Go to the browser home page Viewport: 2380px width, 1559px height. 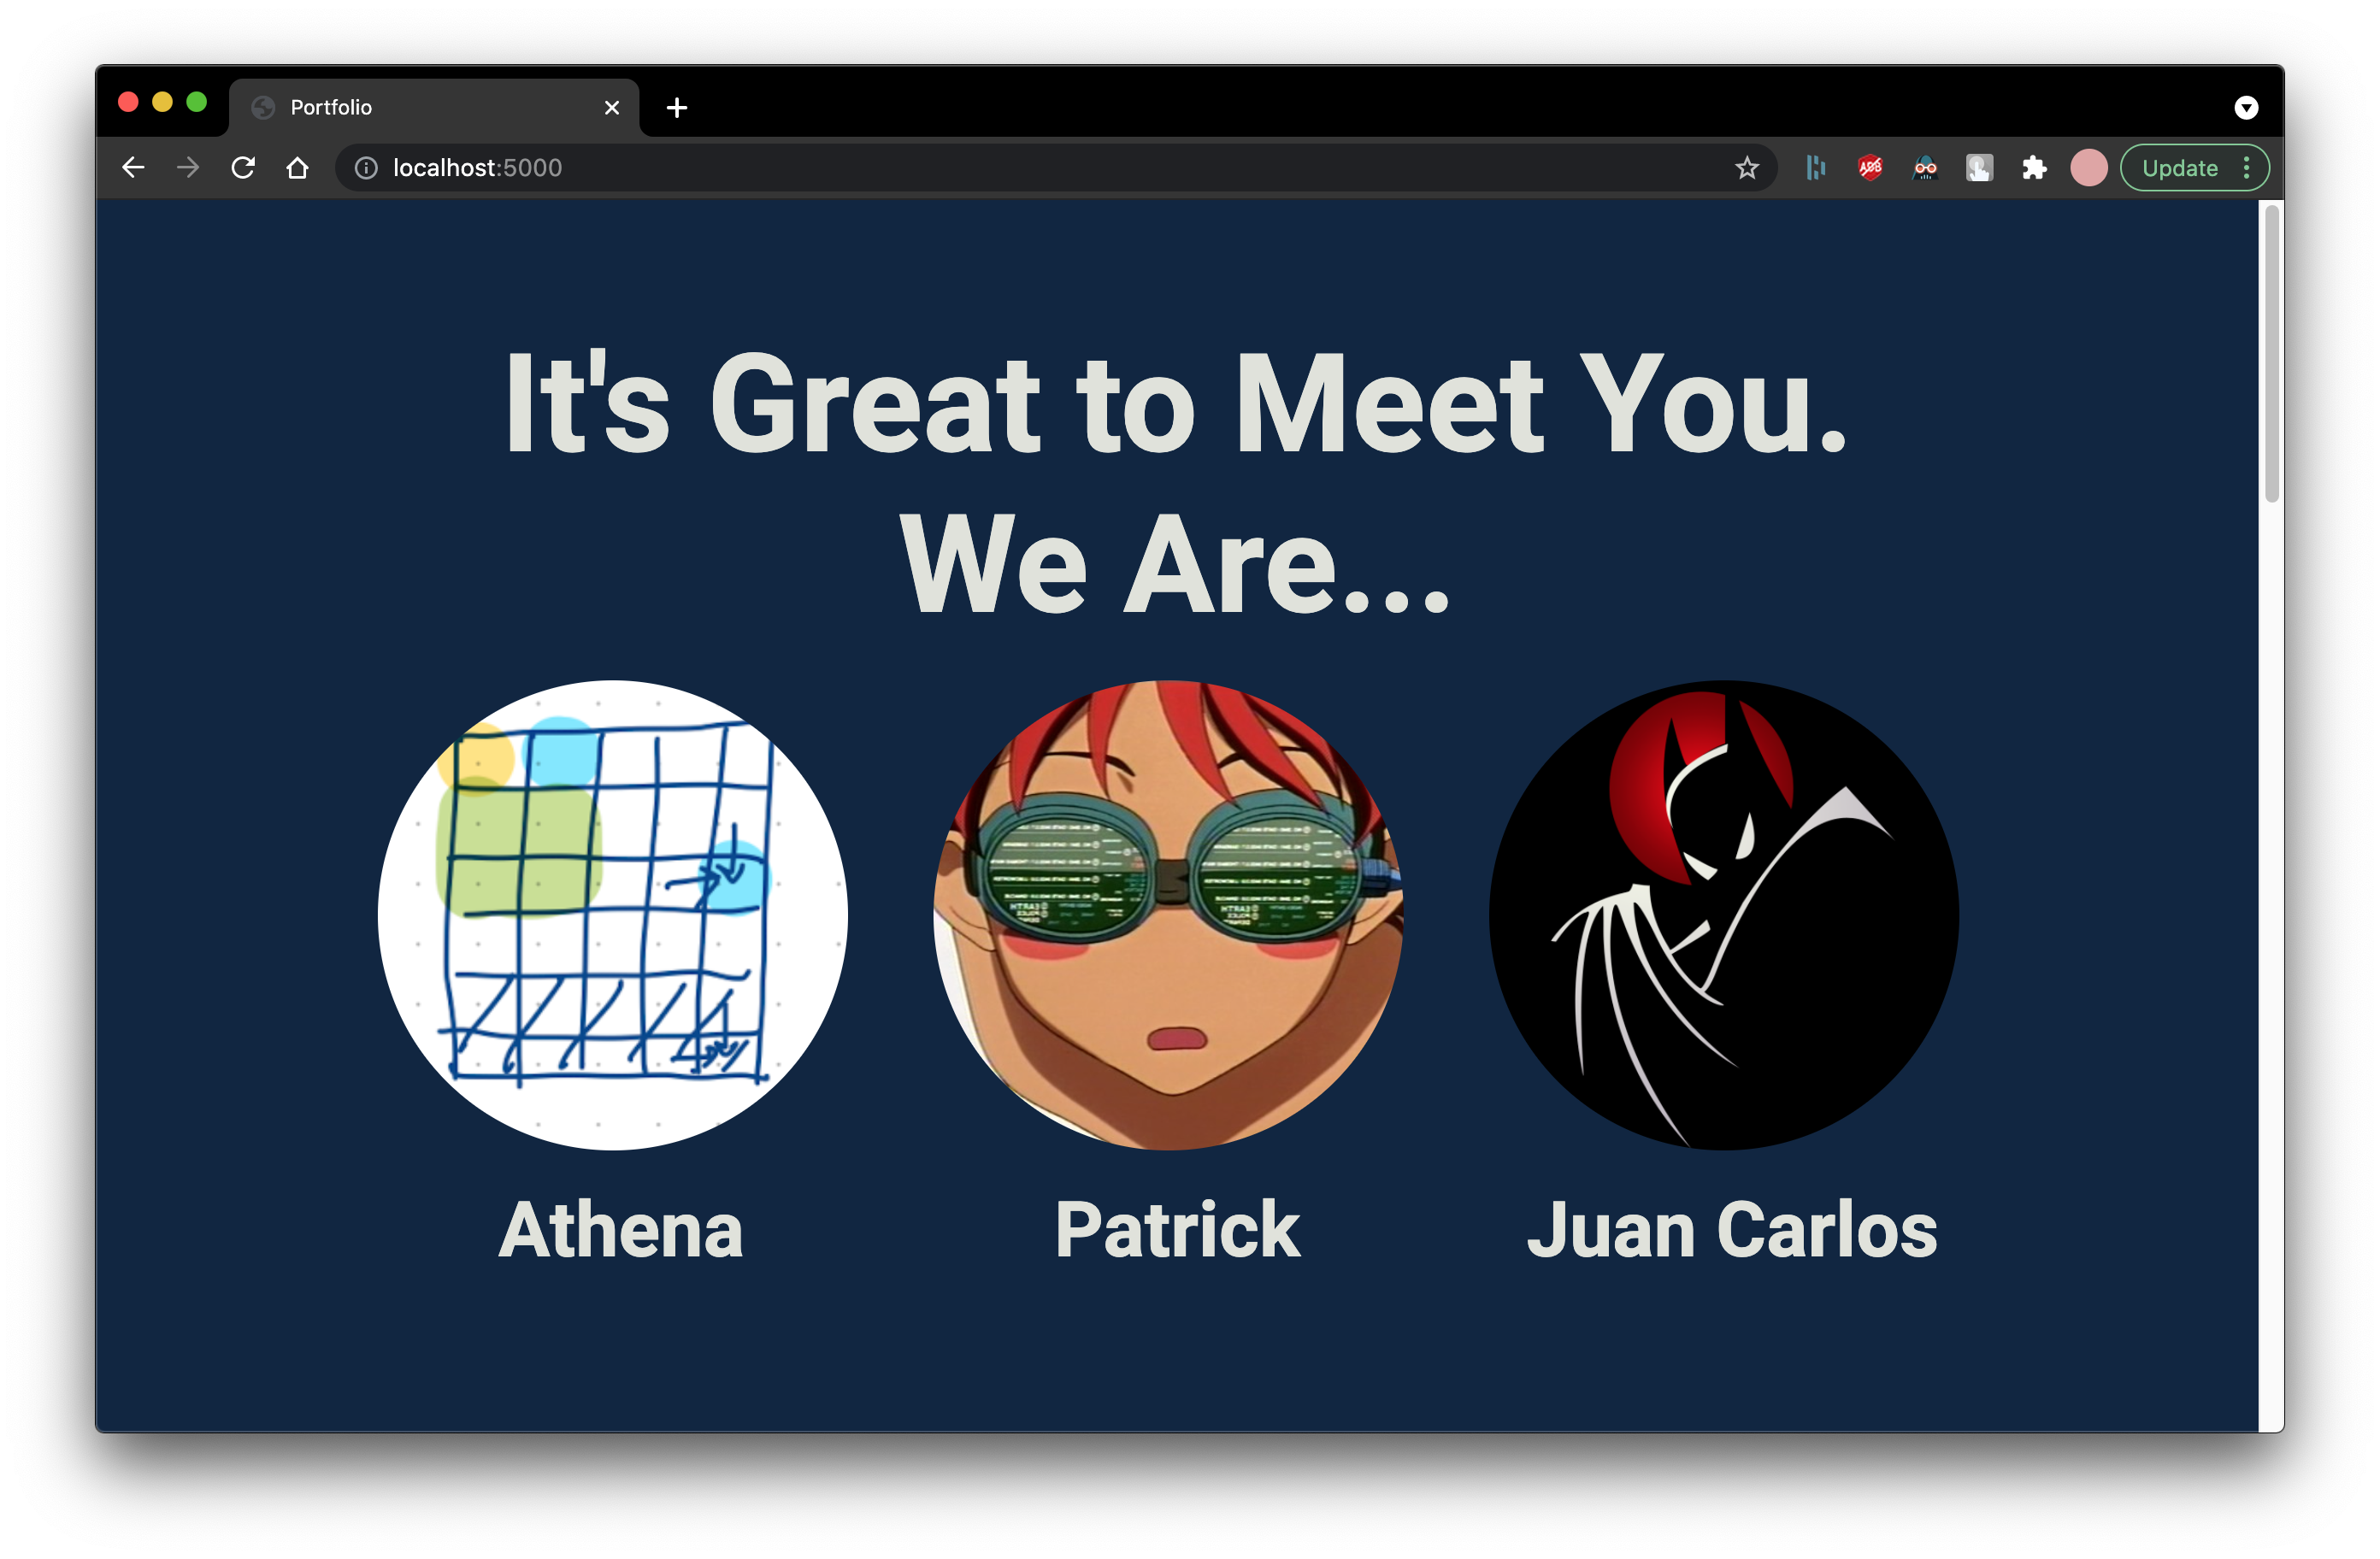pos(297,168)
